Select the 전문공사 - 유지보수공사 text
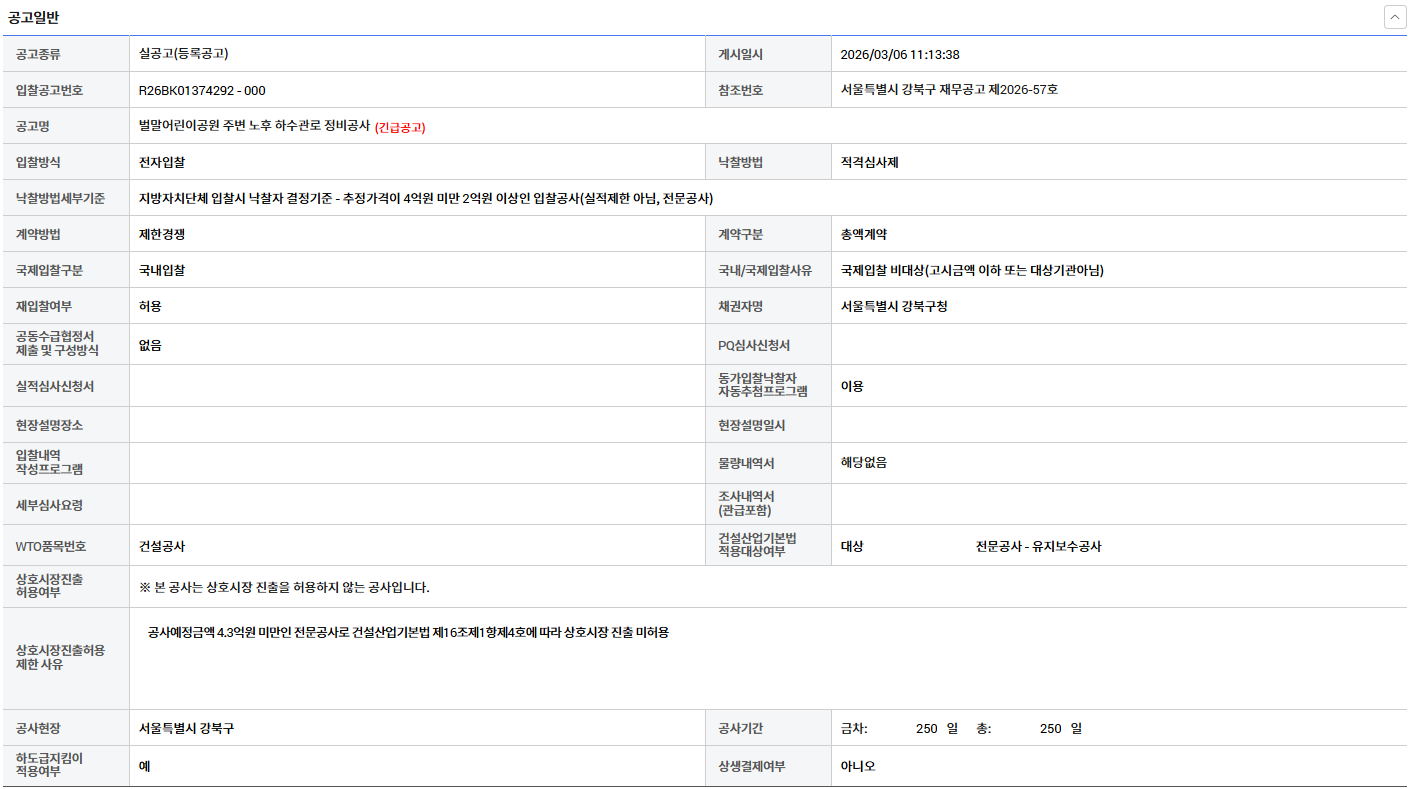Screen dimensions: 1408x789 pos(1038,546)
